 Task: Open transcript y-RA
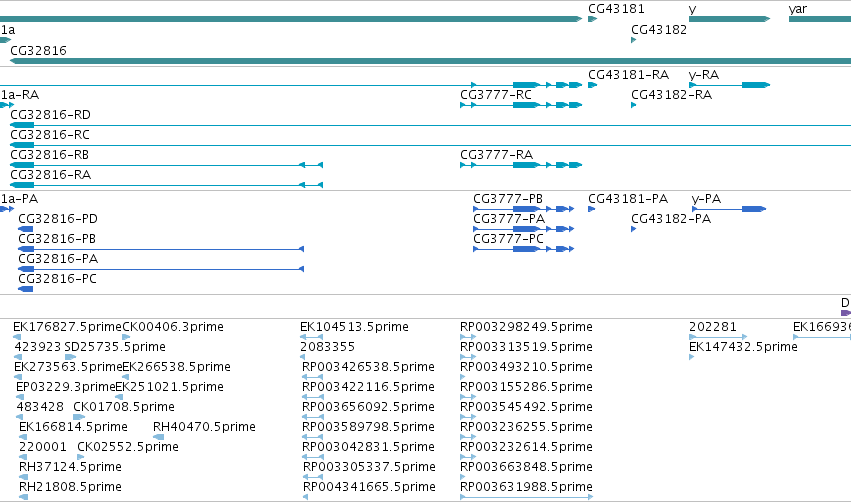(x=703, y=75)
